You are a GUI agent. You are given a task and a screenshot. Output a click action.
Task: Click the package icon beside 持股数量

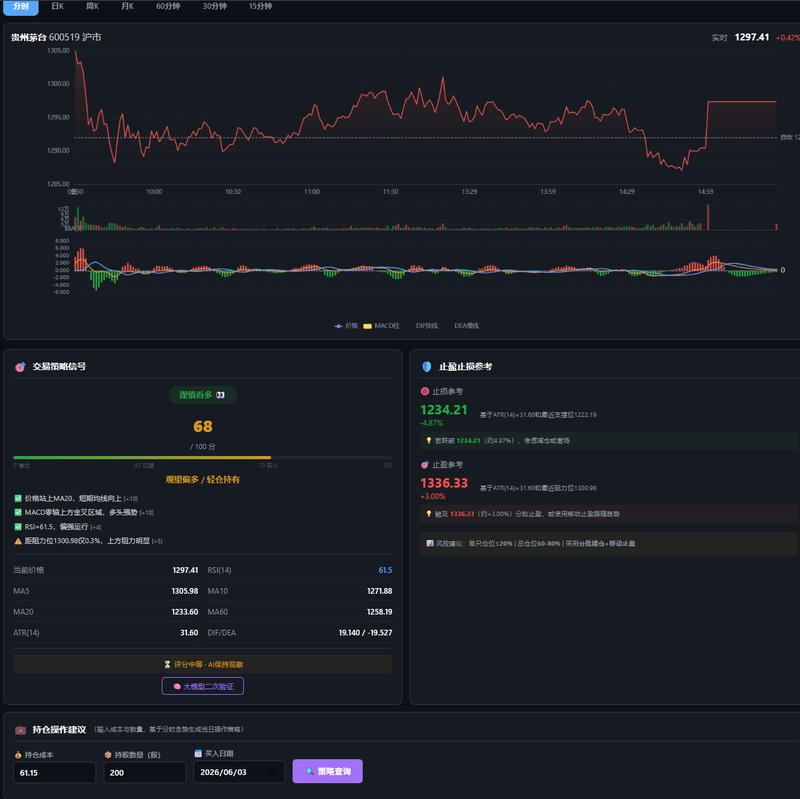(x=108, y=755)
